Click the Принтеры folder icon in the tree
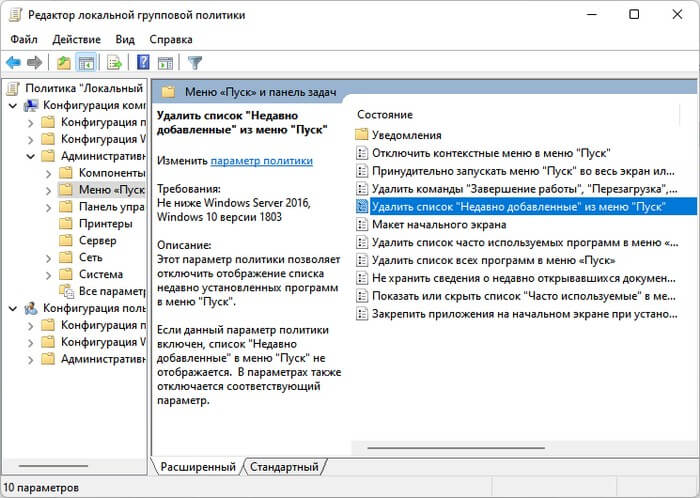 66,223
